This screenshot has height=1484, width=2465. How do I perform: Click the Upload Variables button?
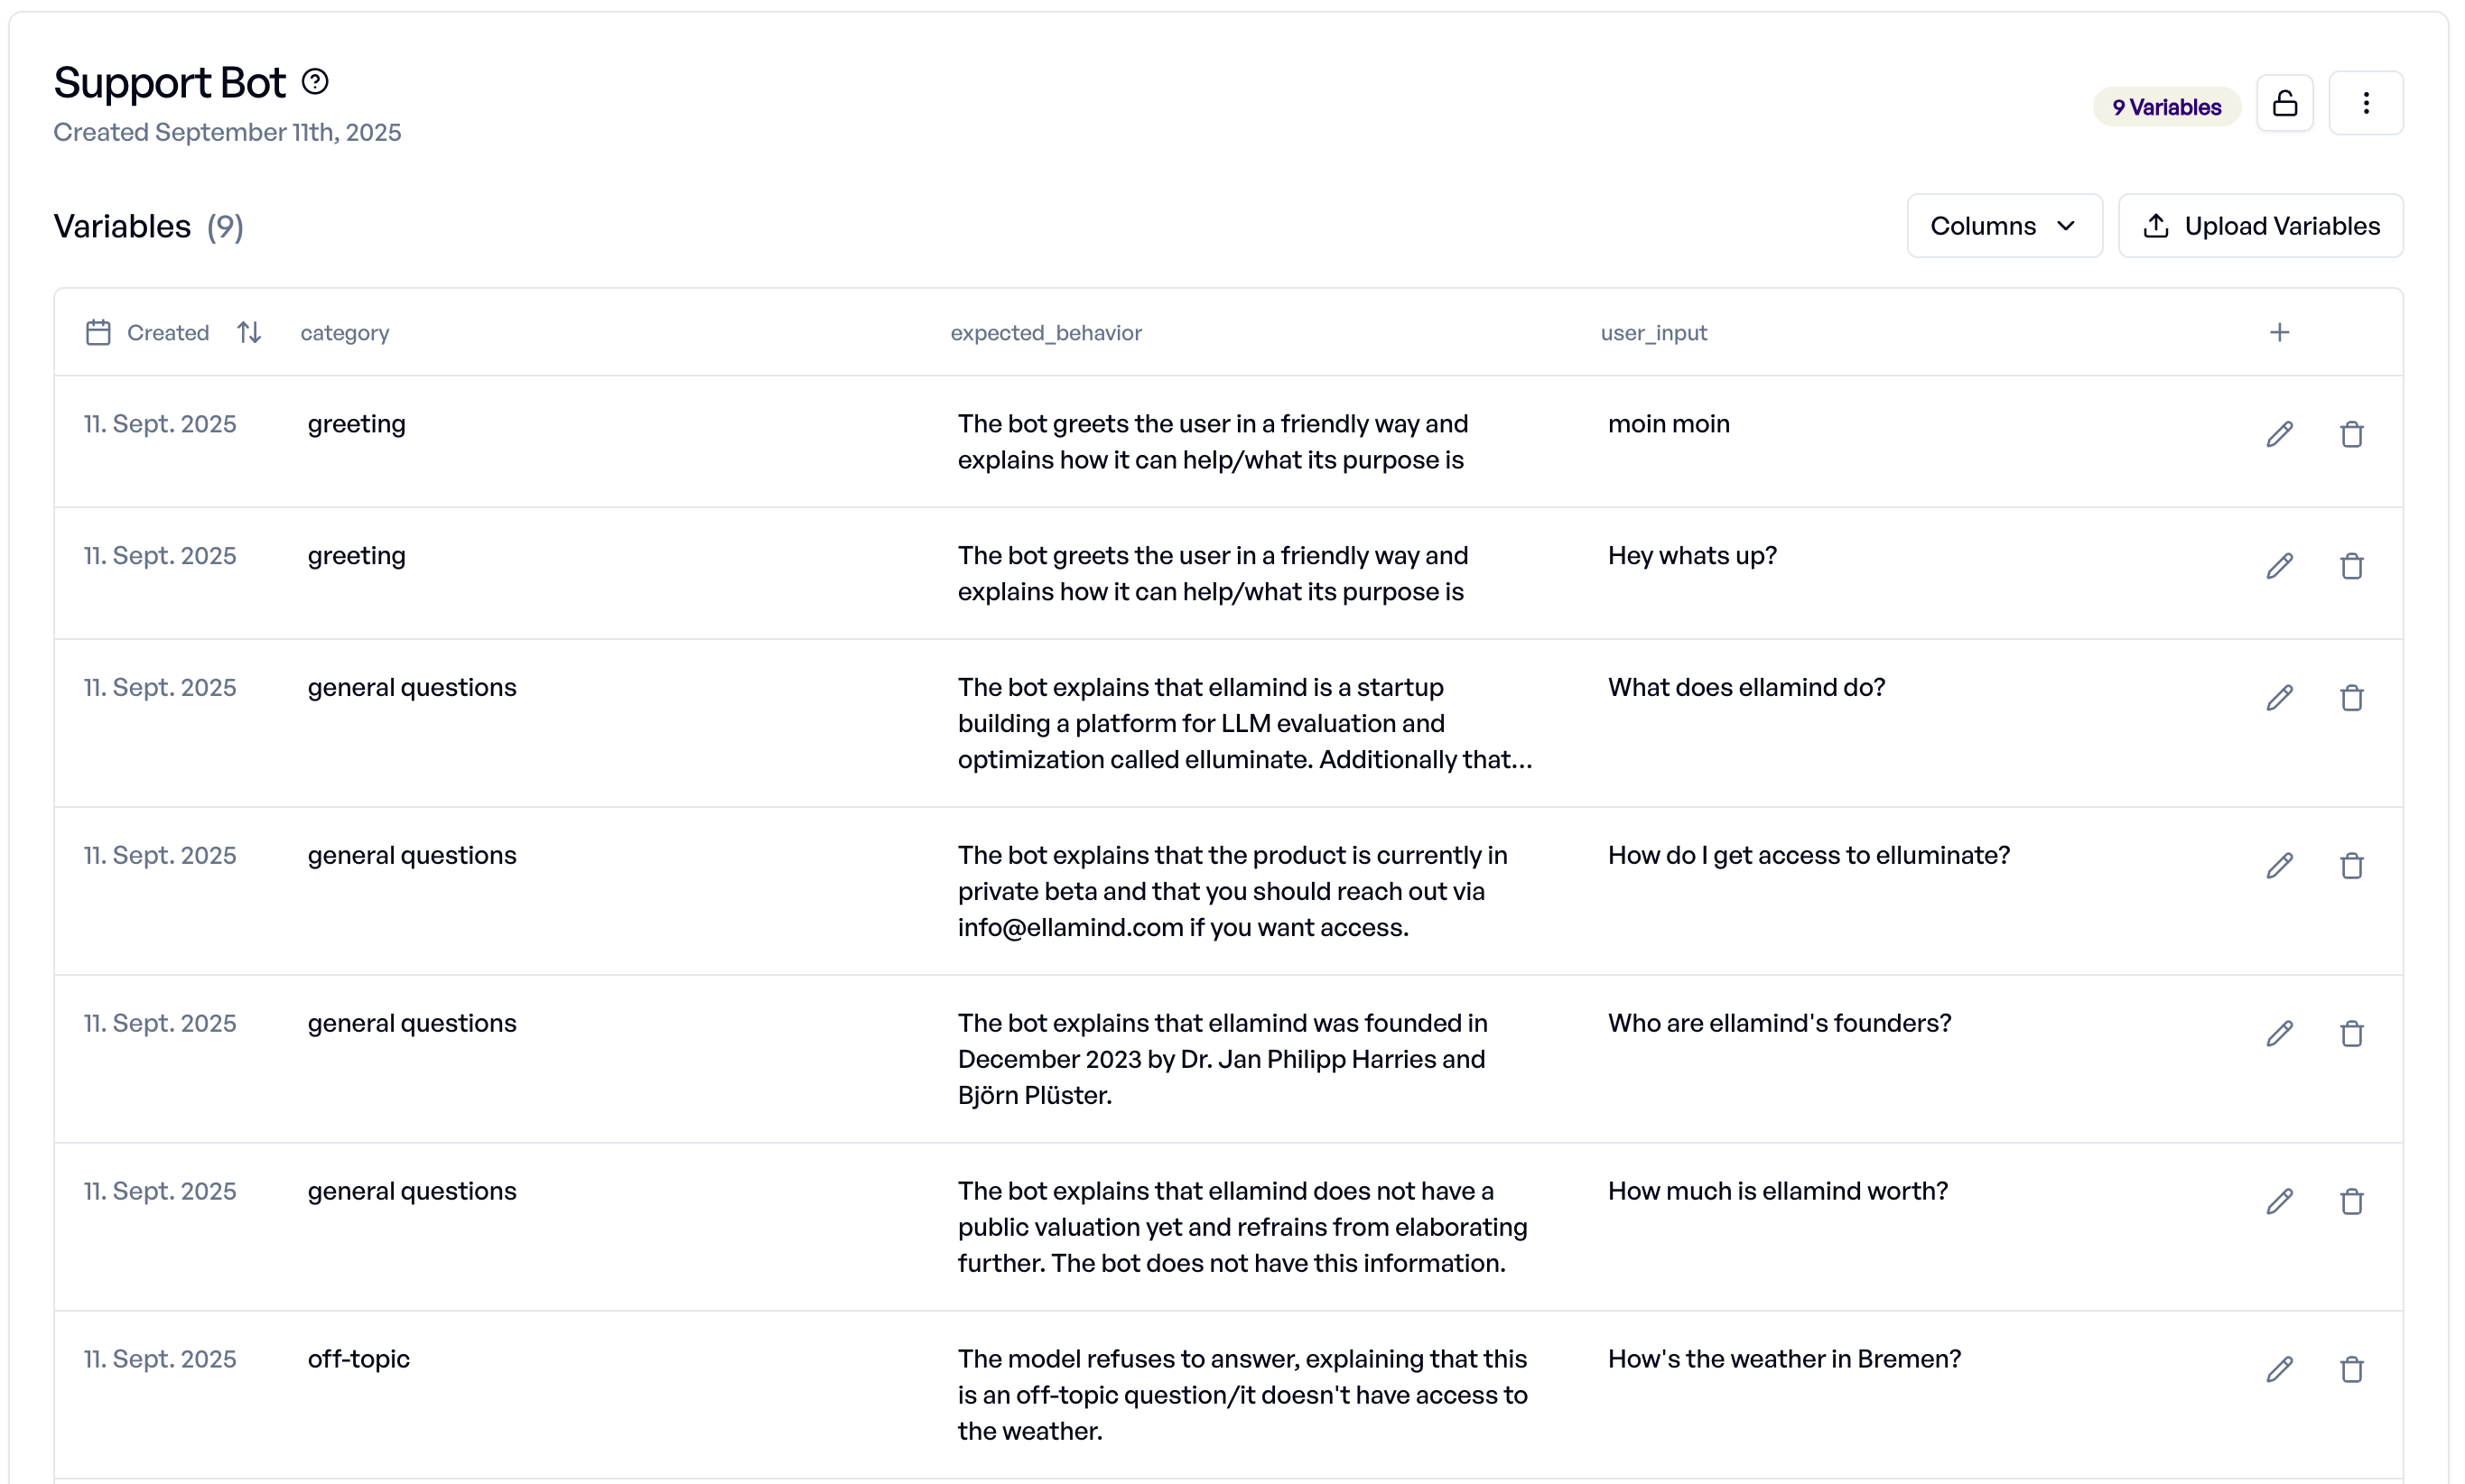(2260, 226)
